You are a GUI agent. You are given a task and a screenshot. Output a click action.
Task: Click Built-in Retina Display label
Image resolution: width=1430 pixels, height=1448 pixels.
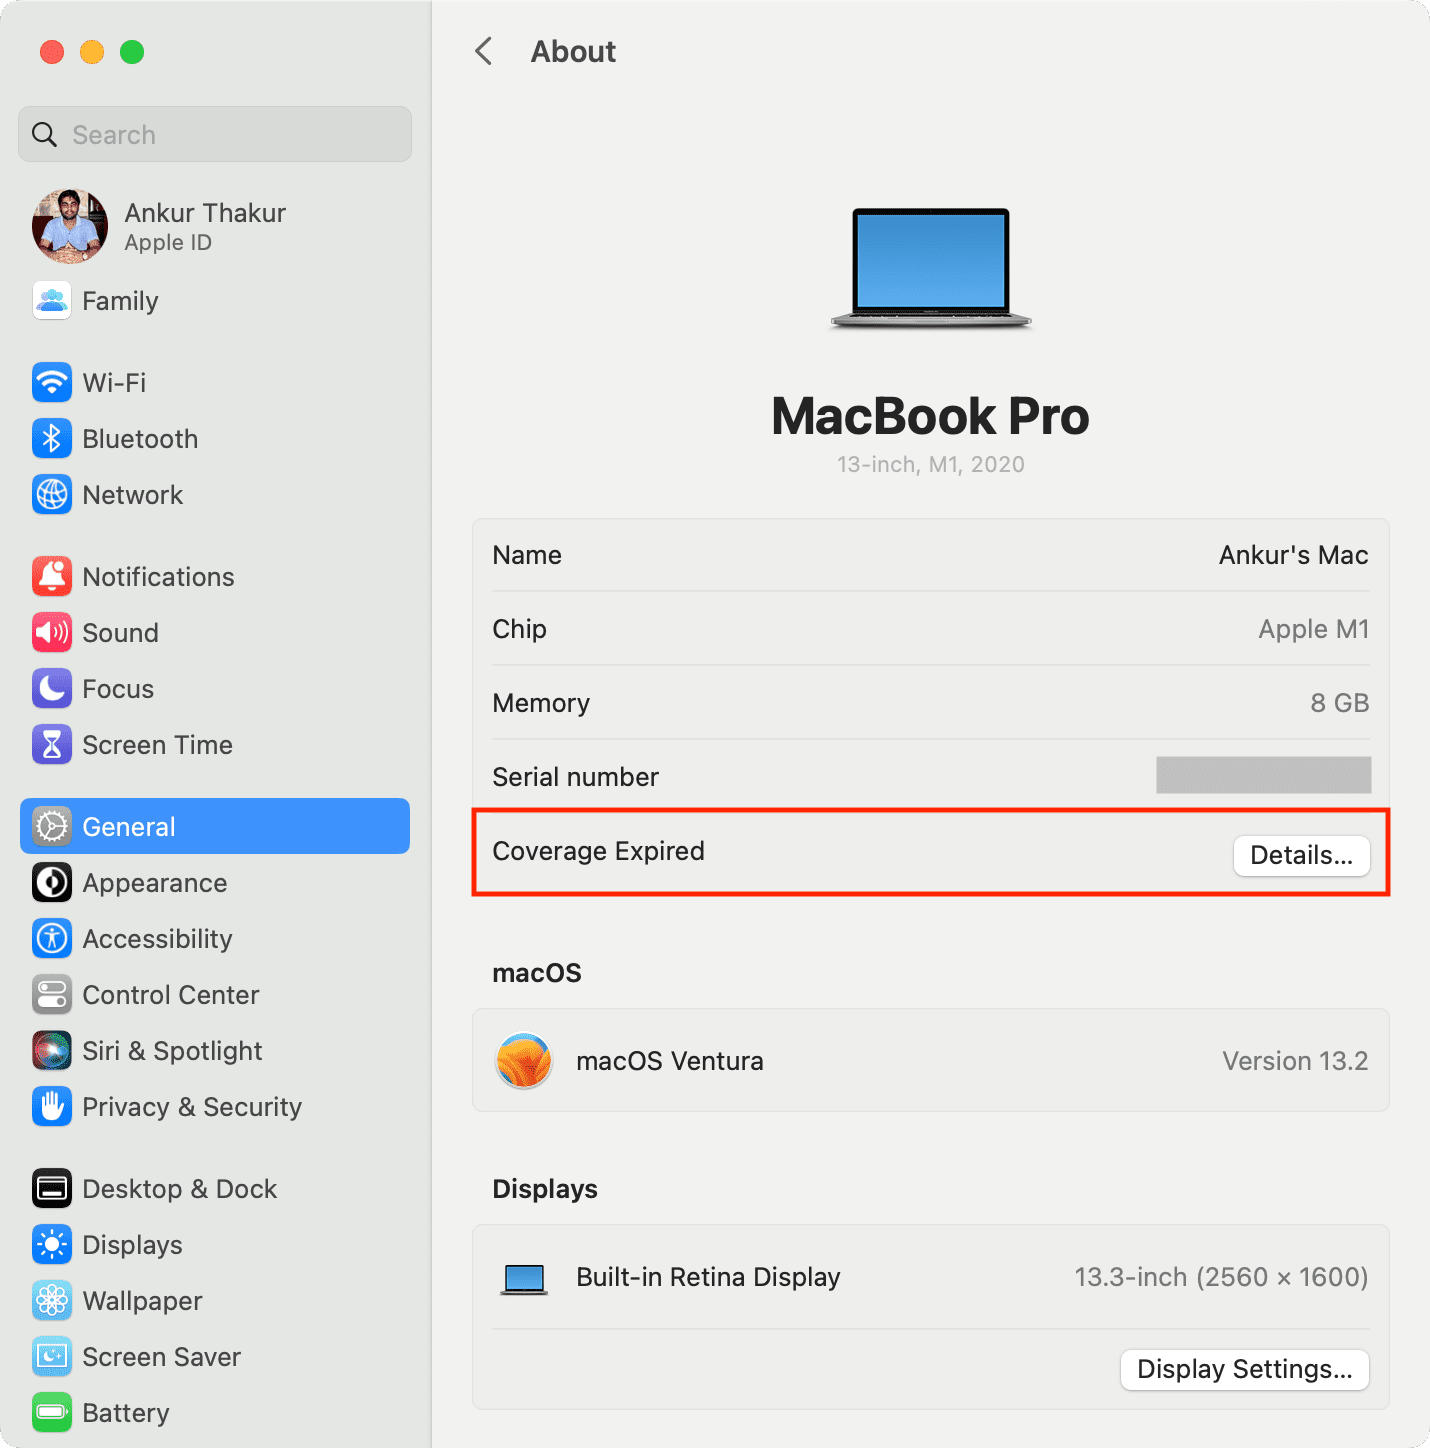tap(709, 1277)
